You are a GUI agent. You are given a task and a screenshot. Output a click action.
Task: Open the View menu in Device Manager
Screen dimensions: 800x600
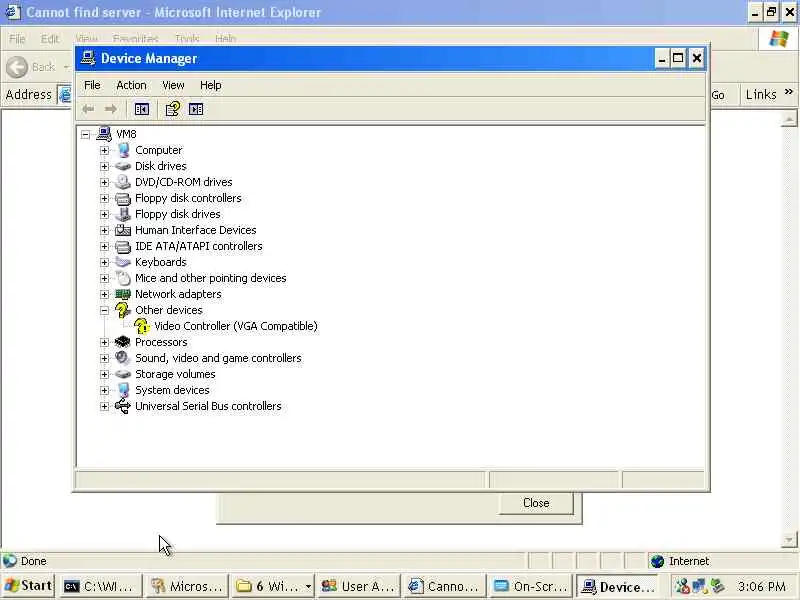(173, 85)
